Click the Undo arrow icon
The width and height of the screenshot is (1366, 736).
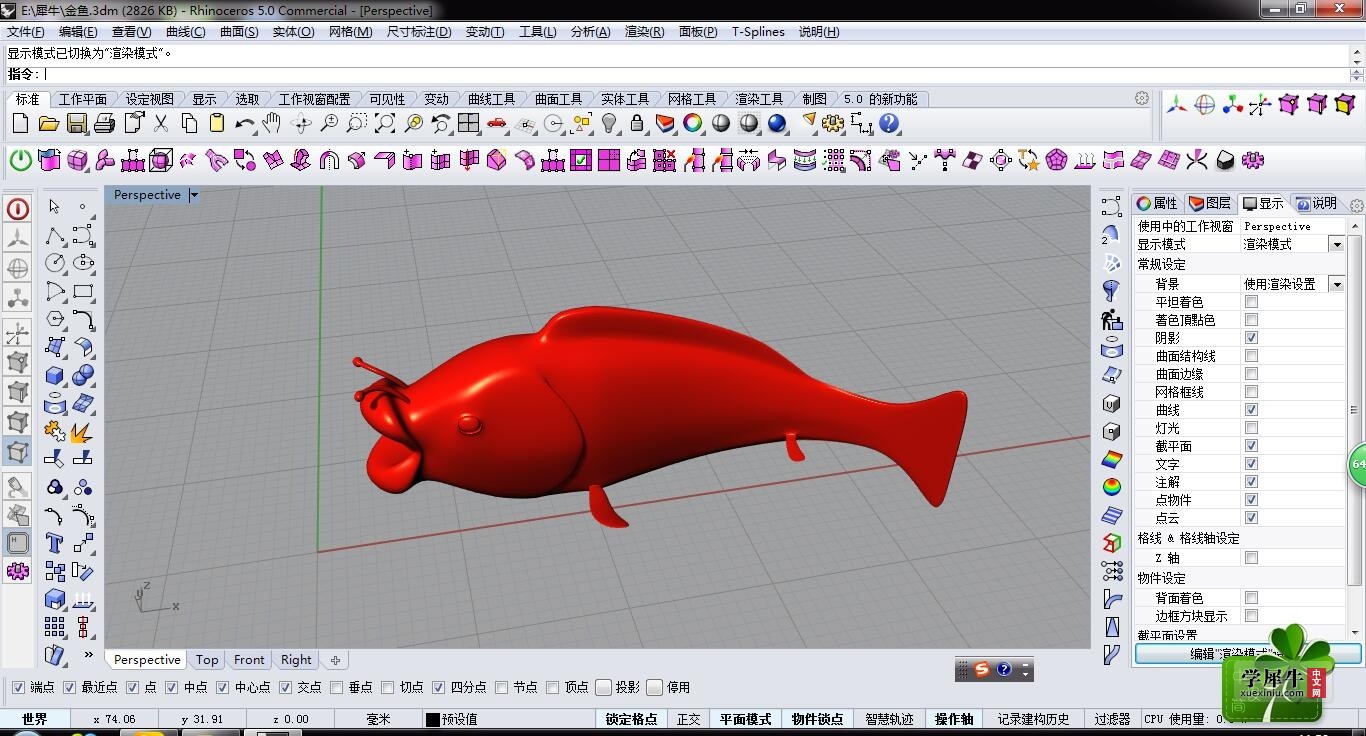click(244, 124)
